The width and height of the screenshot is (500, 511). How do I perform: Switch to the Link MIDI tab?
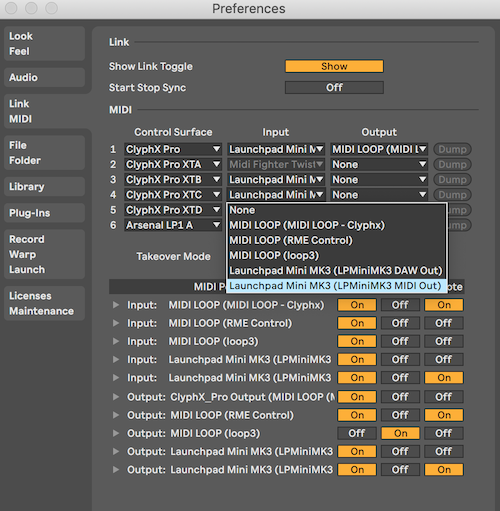point(44,111)
